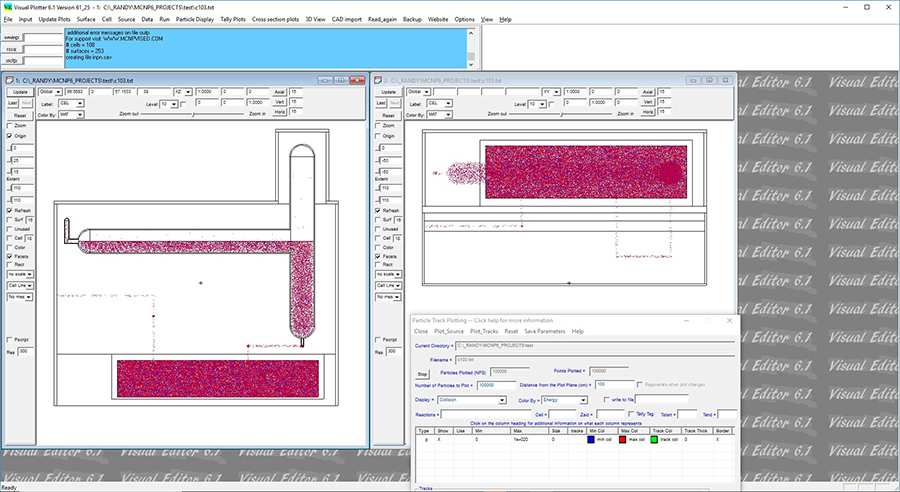Screen dimensions: 900x492
Task: Click the swinp button in top panel
Action: pyautogui.click(x=11, y=37)
